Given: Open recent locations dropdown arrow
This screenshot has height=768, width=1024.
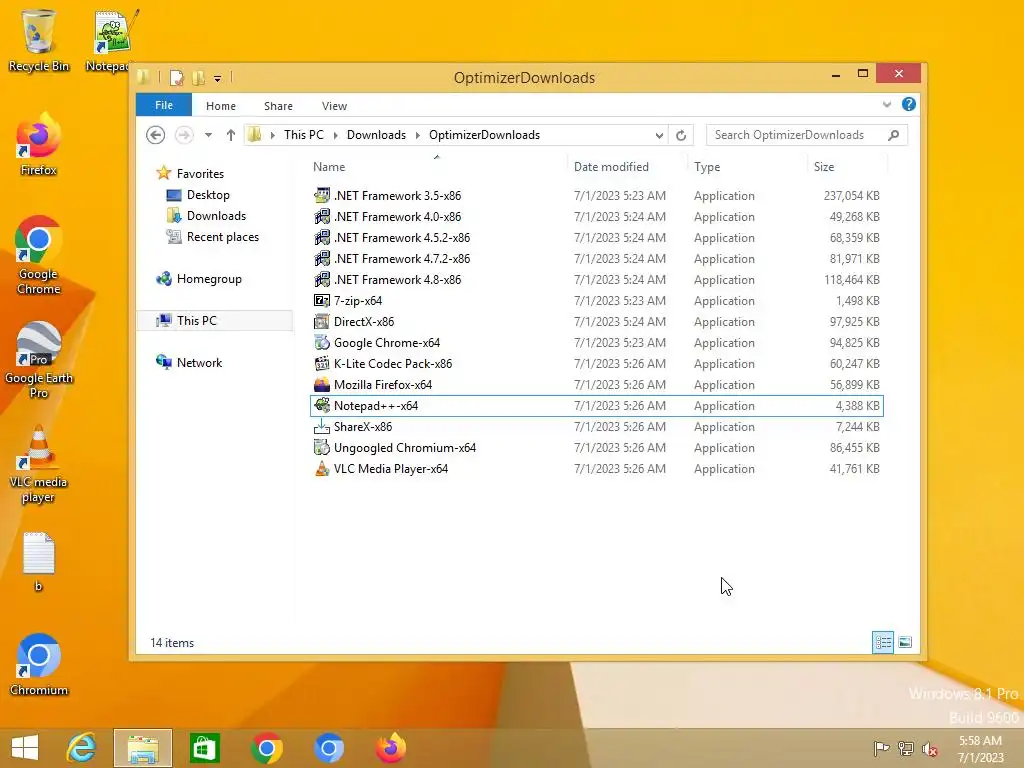Looking at the screenshot, I should 208,135.
